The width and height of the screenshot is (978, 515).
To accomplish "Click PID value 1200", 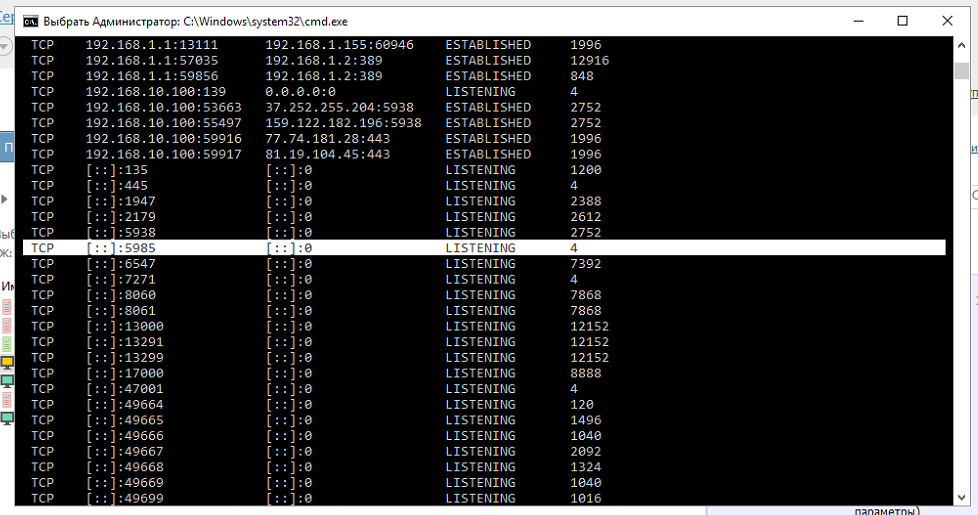I will pos(586,170).
